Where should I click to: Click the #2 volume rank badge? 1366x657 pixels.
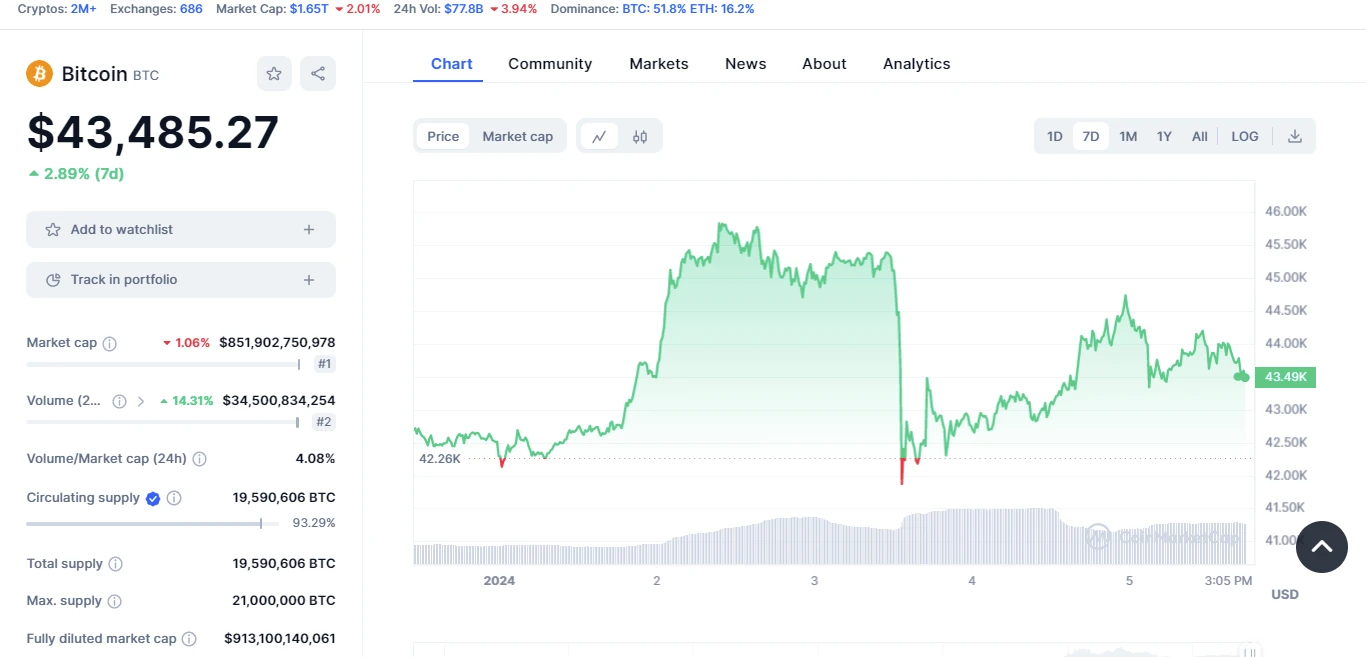coord(324,422)
